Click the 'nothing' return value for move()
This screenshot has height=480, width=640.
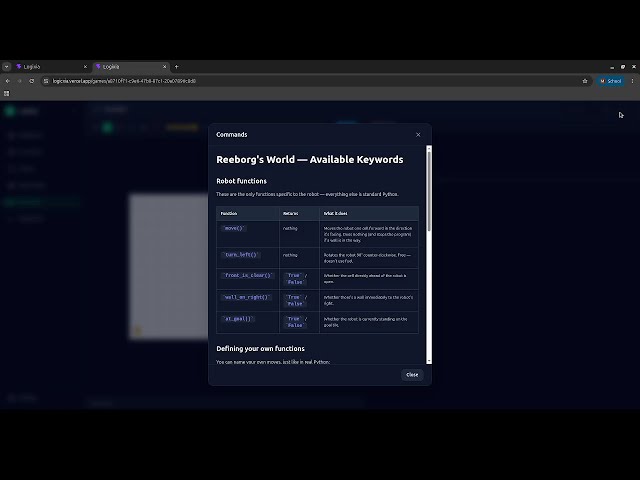click(290, 229)
